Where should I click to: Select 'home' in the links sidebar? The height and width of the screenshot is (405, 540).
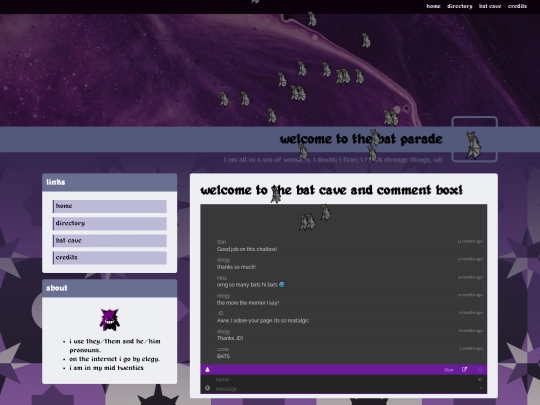point(110,206)
